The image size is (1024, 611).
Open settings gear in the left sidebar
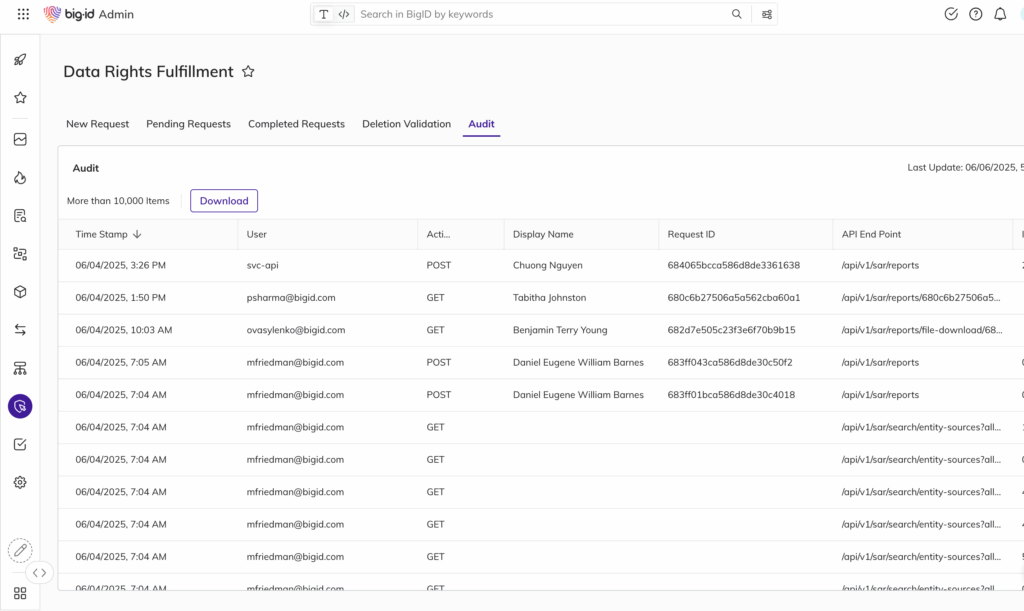coord(20,482)
